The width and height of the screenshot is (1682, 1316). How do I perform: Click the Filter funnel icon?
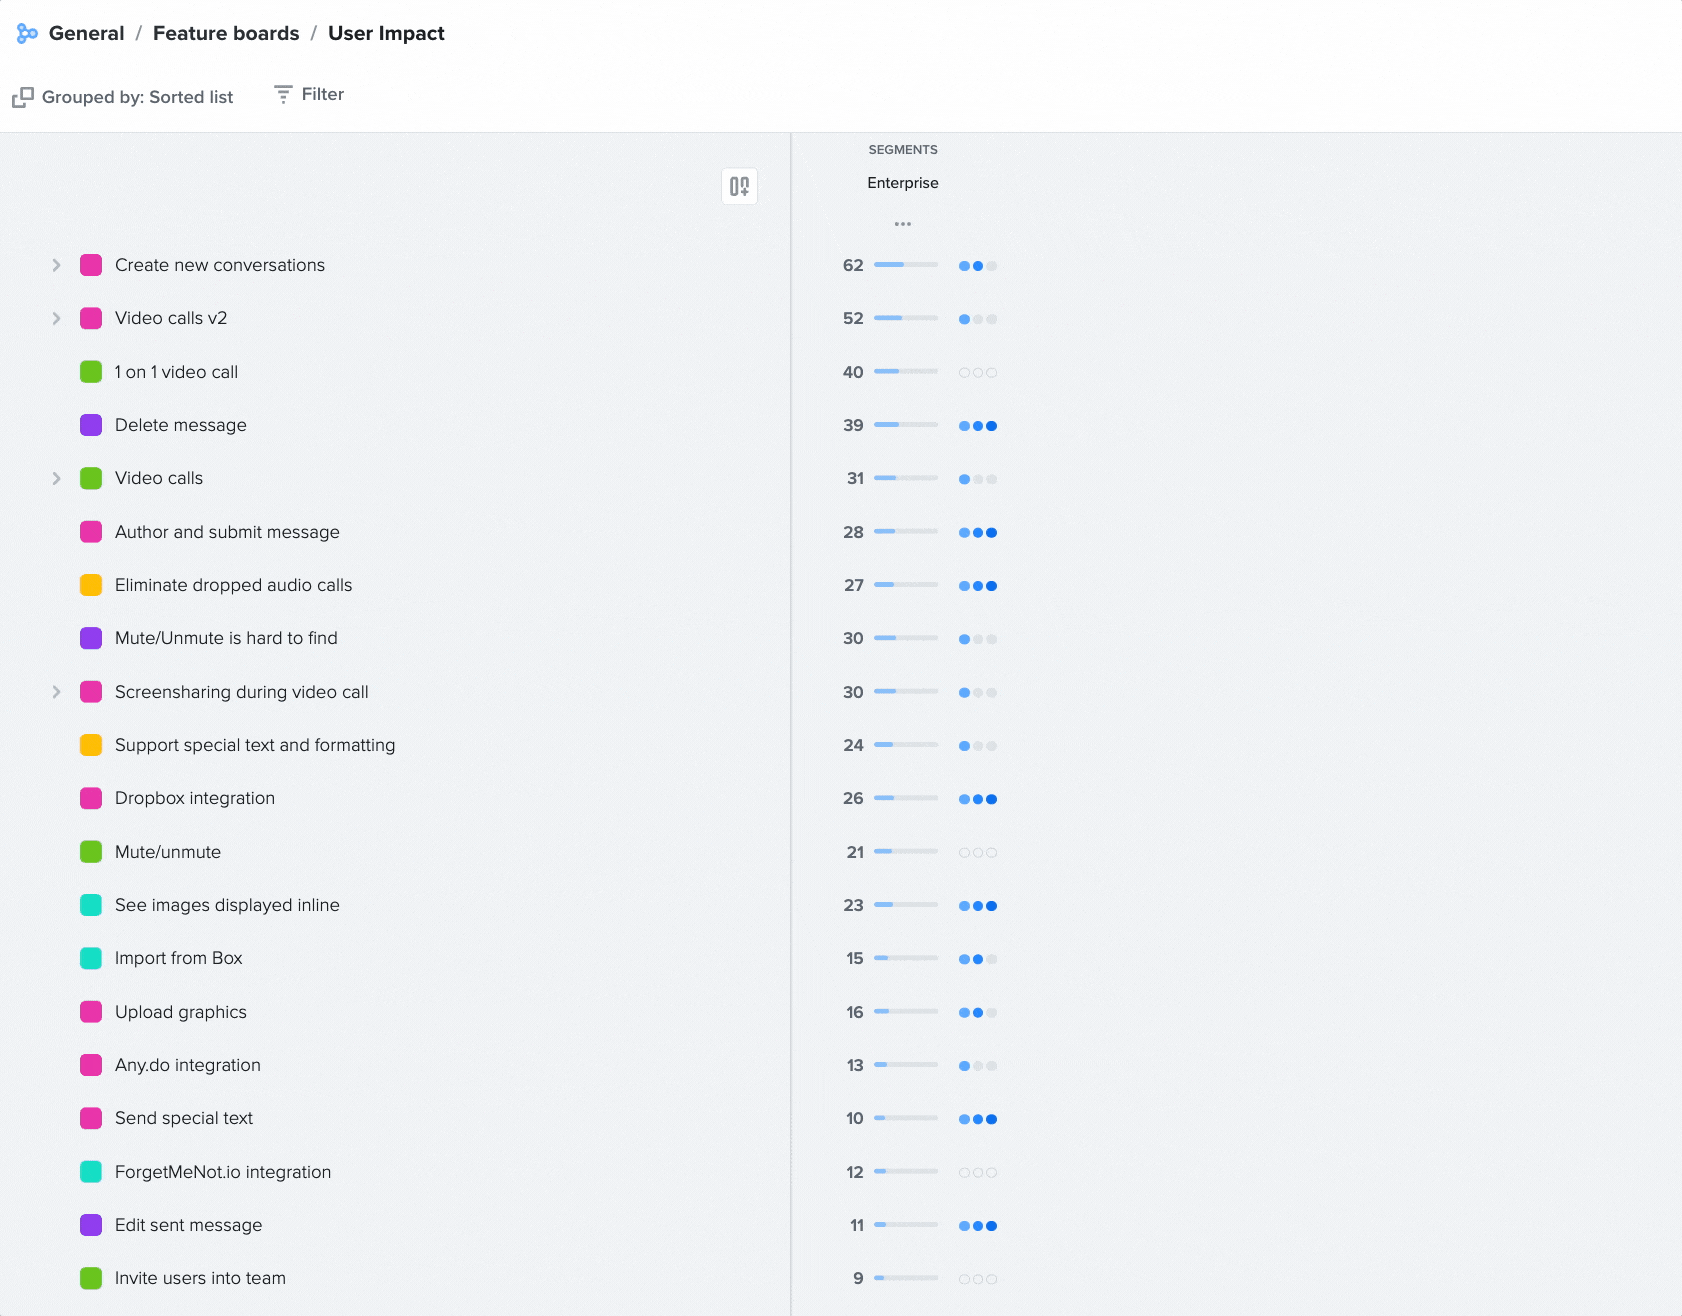point(283,94)
